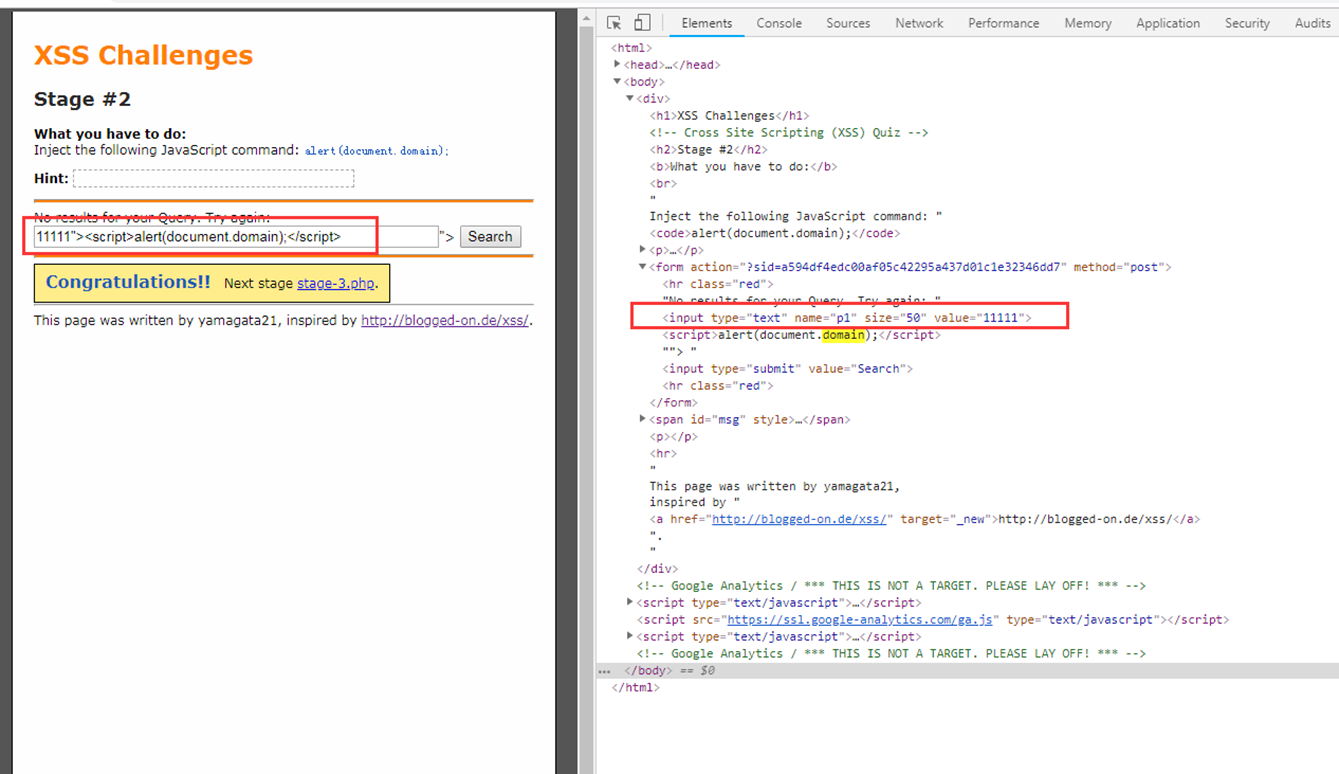1339x774 pixels.
Task: Toggle the device toolbar icon
Action: tap(642, 23)
